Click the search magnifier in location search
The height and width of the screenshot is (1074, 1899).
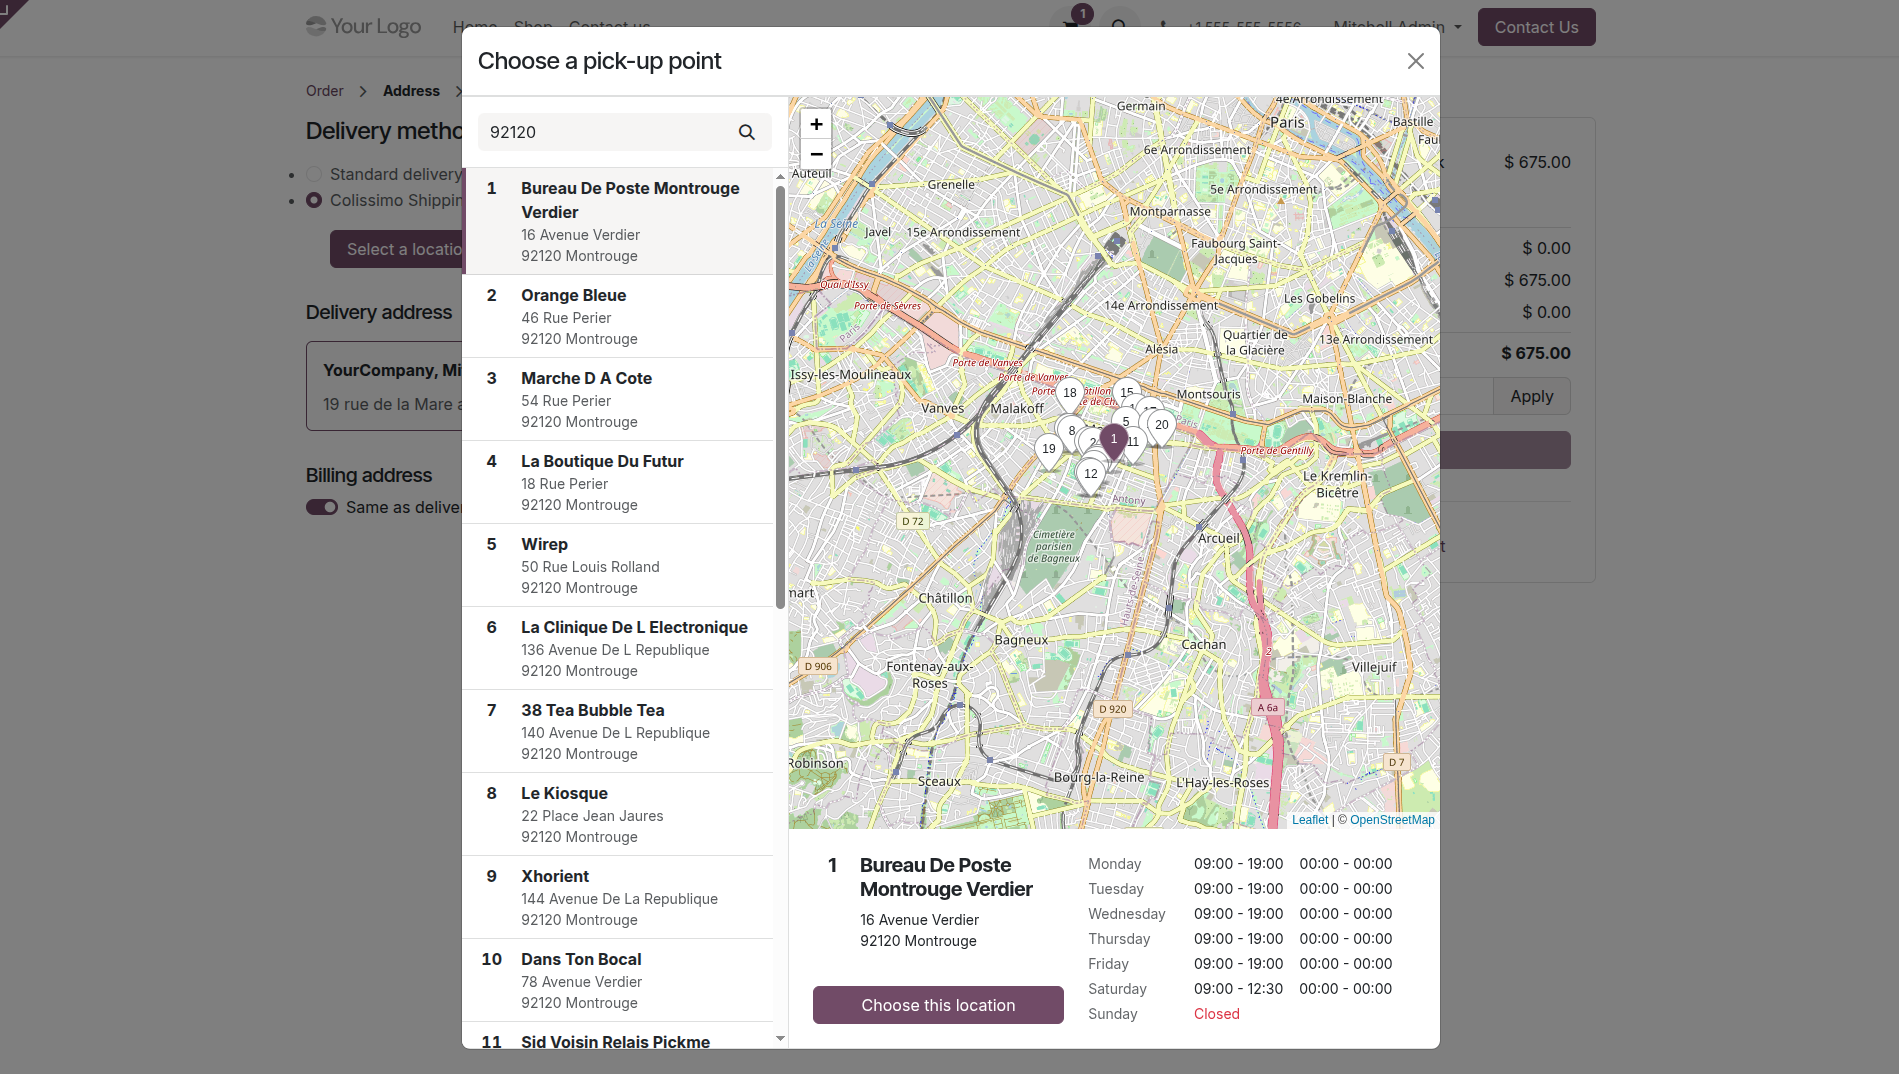[747, 132]
